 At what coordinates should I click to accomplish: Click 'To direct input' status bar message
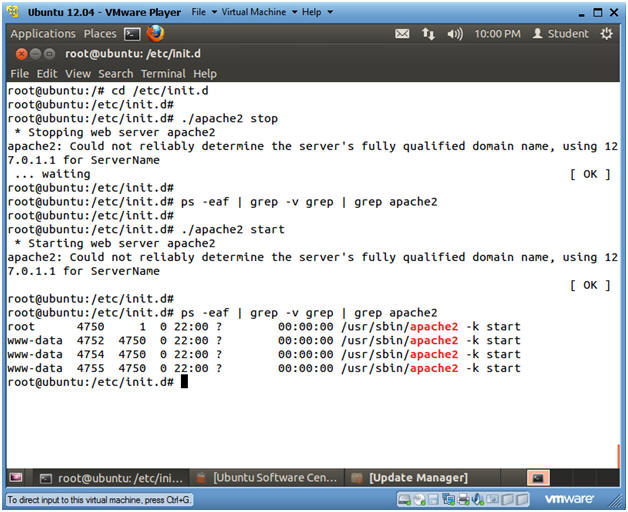99,500
